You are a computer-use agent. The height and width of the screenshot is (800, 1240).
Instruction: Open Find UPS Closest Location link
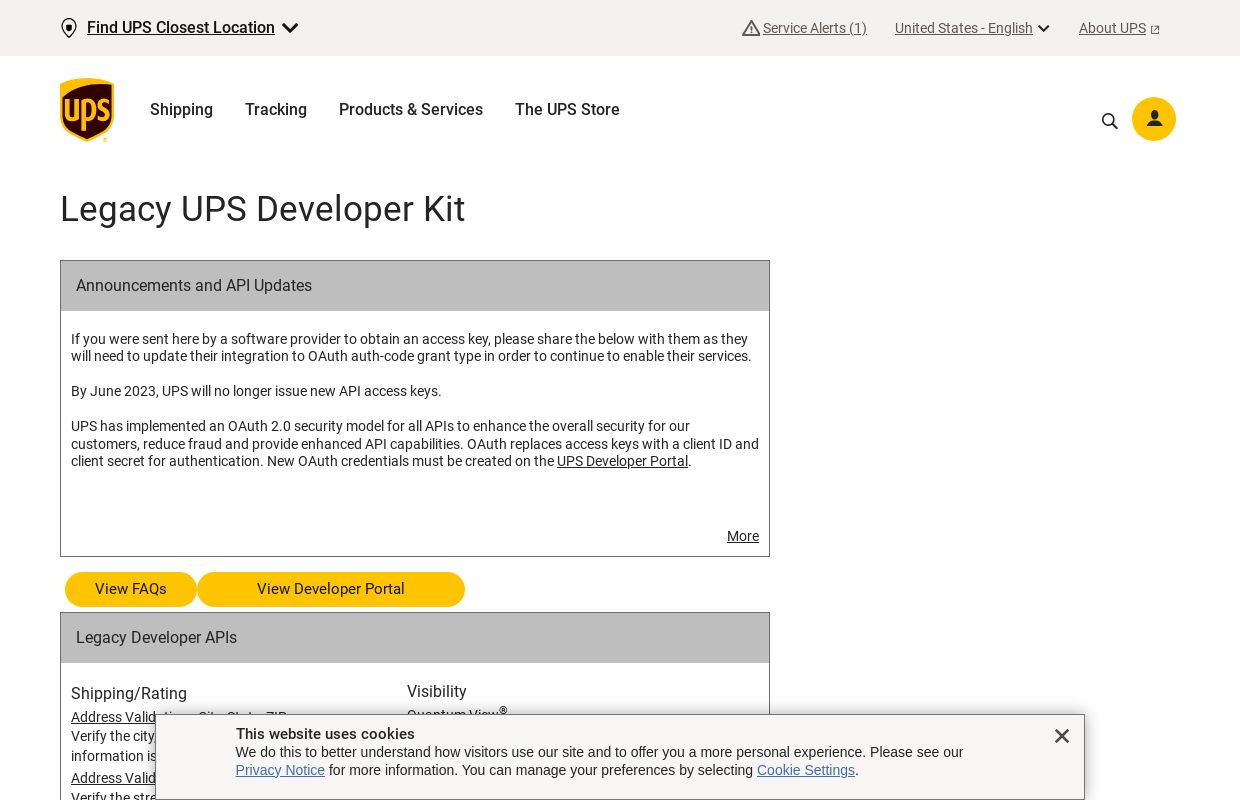click(181, 28)
